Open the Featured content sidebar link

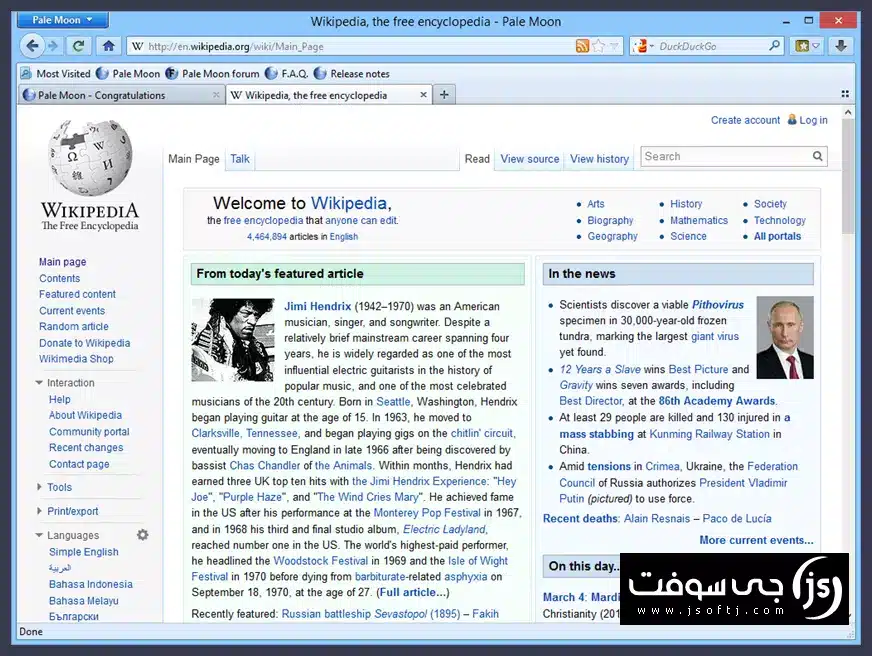click(77, 294)
